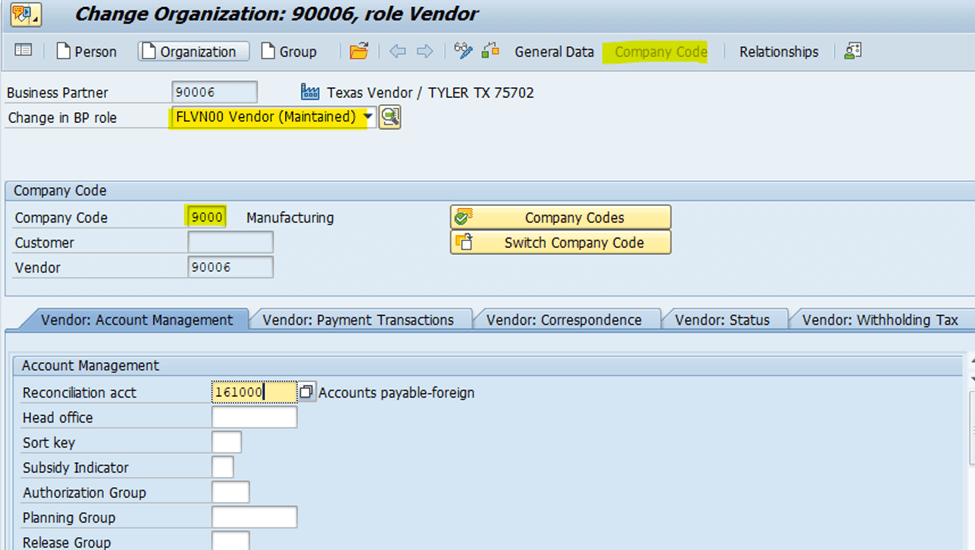Click the transaction menu icon beside the title

point(25,14)
